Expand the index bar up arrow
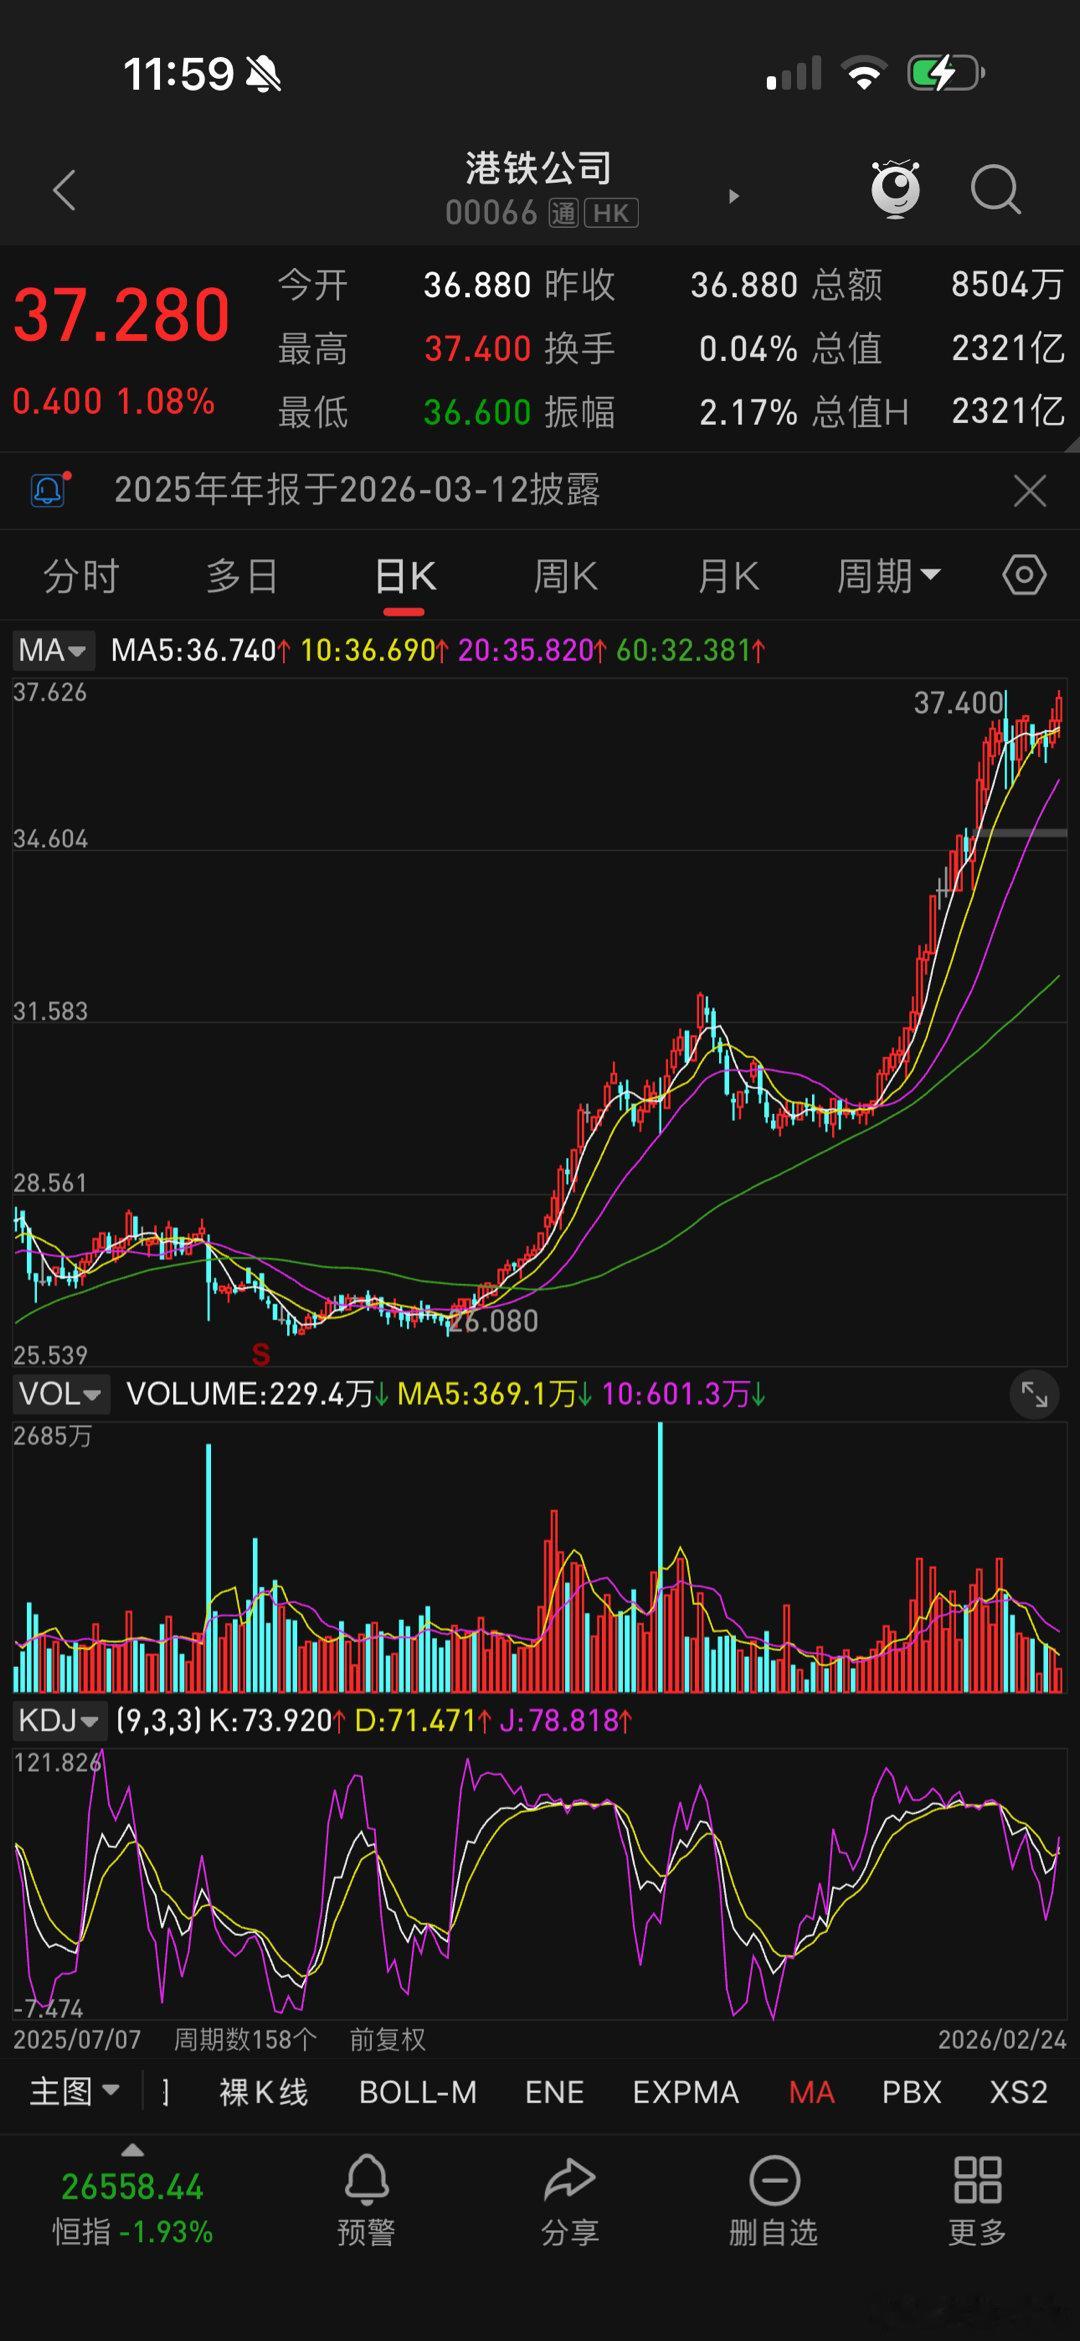The height and width of the screenshot is (2341, 1080). point(132,2149)
